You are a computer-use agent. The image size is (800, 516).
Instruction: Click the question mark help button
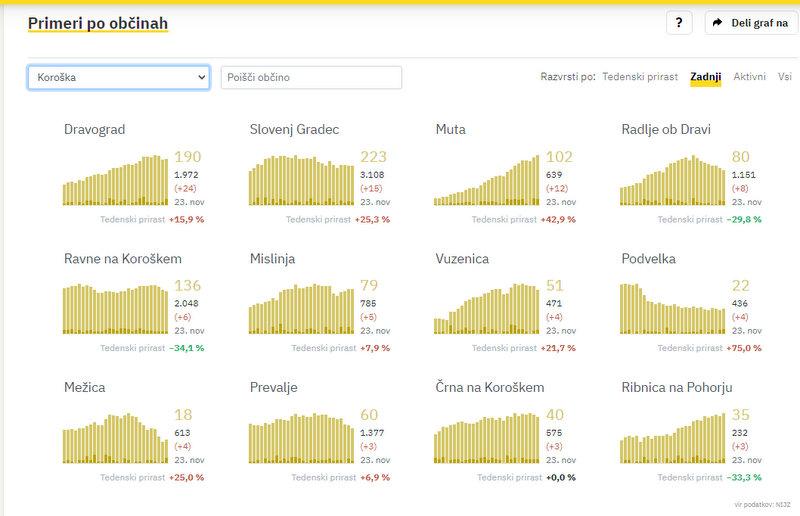pos(677,23)
